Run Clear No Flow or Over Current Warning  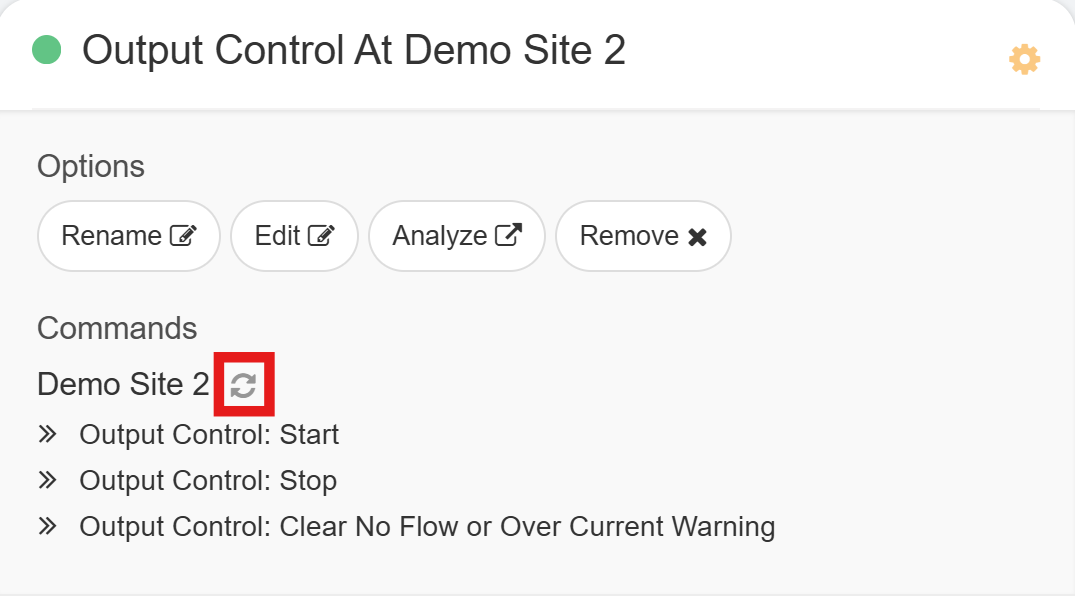pos(427,527)
